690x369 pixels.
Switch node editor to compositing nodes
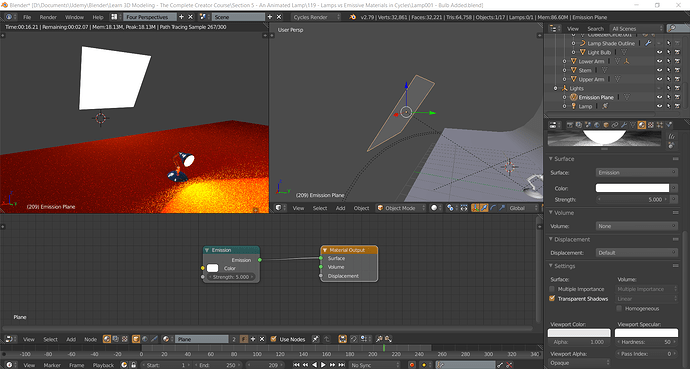coord(116,339)
